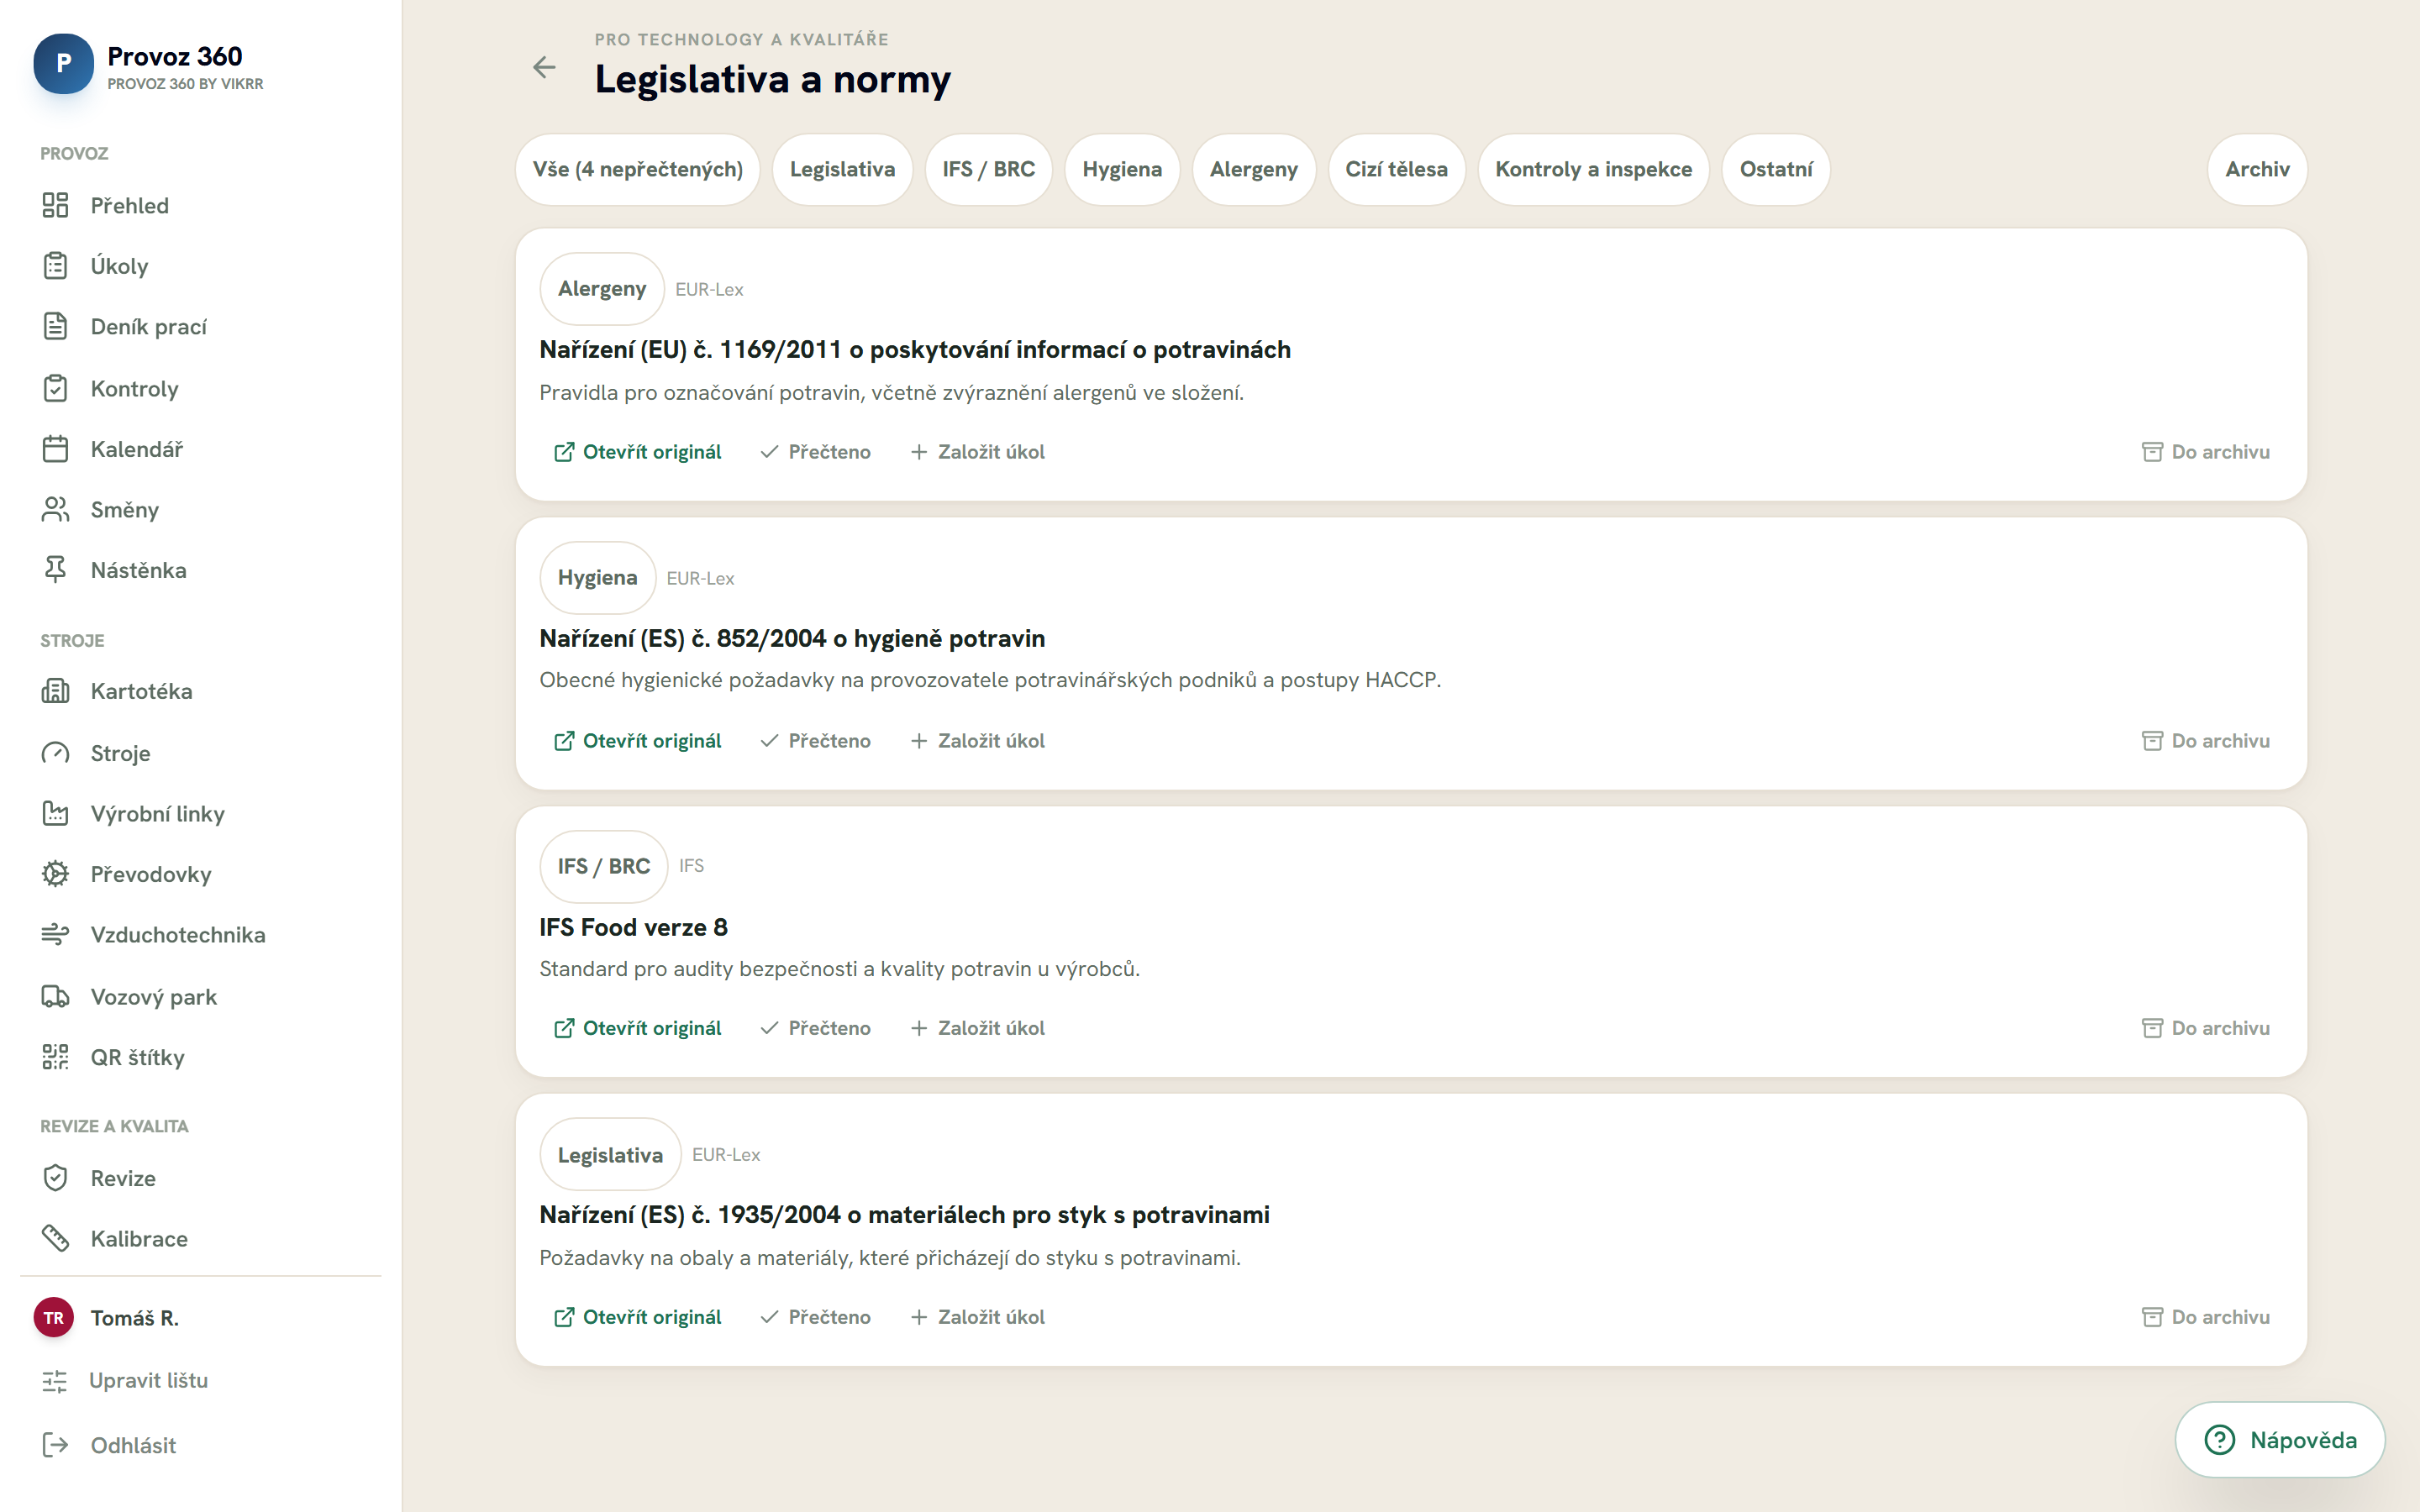
Task: Mark Nařízení 1169/2011 as Přečteno
Action: coord(815,452)
